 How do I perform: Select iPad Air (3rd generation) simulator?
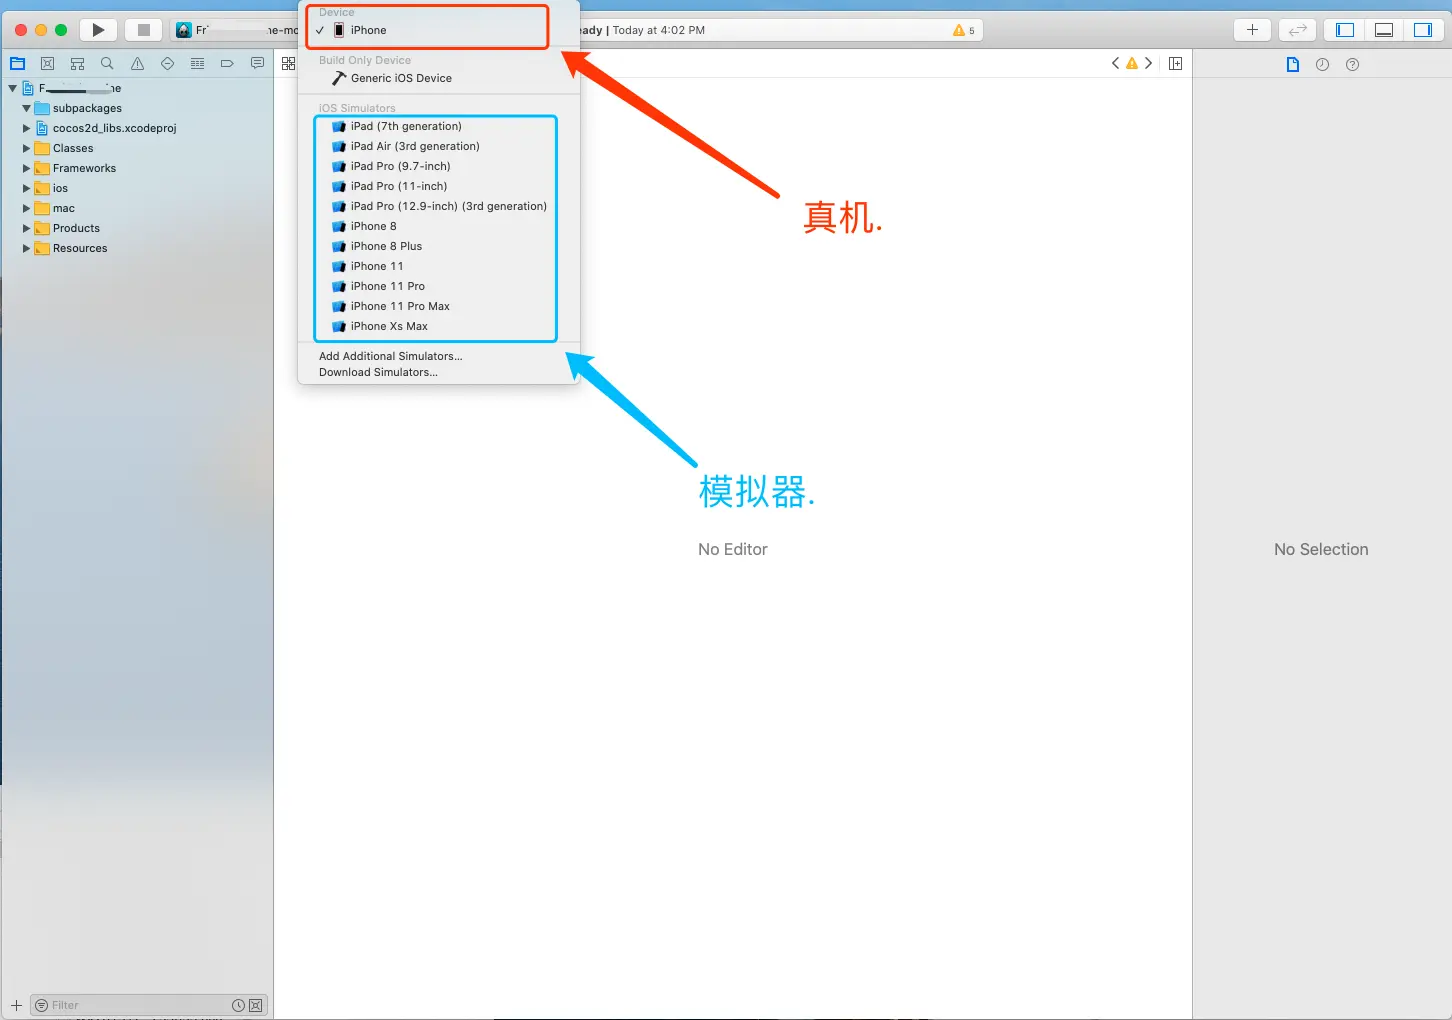(439, 146)
